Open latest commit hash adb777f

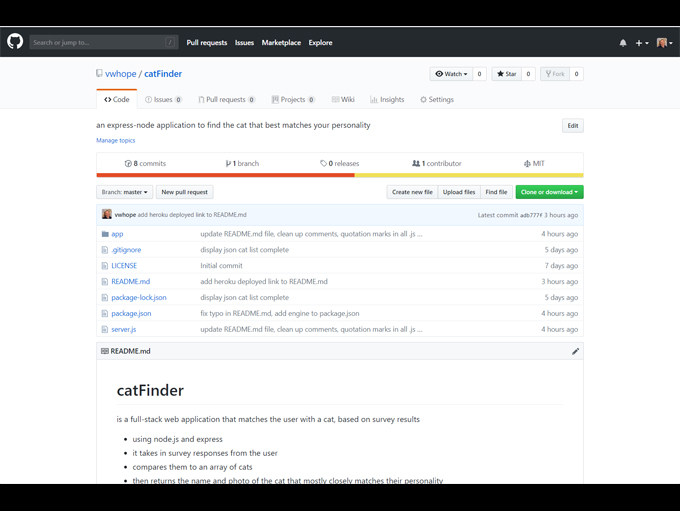[x=531, y=215]
